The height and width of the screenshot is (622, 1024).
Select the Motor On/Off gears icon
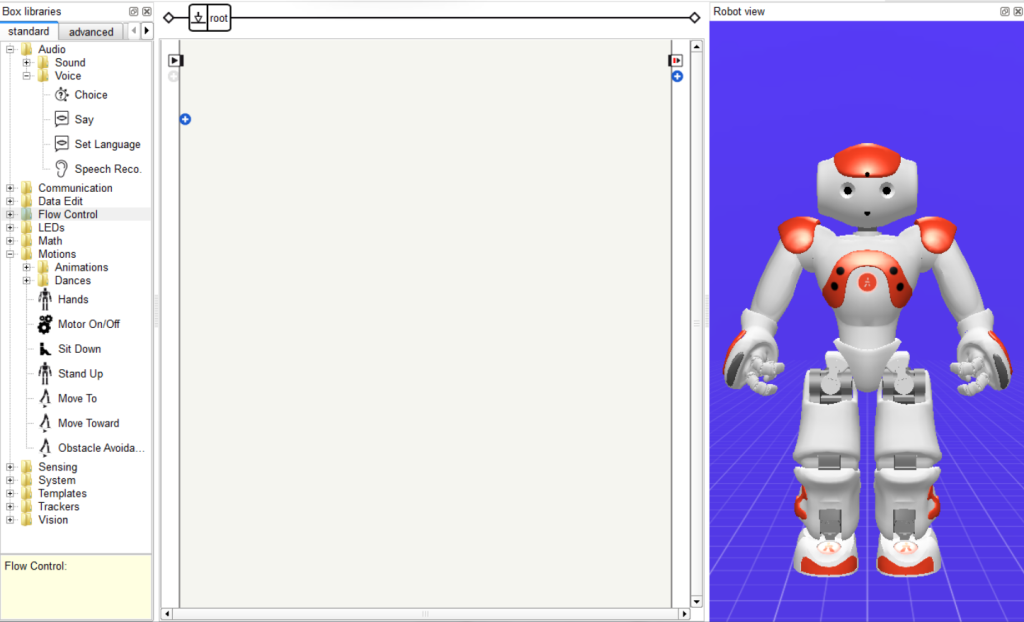click(45, 324)
